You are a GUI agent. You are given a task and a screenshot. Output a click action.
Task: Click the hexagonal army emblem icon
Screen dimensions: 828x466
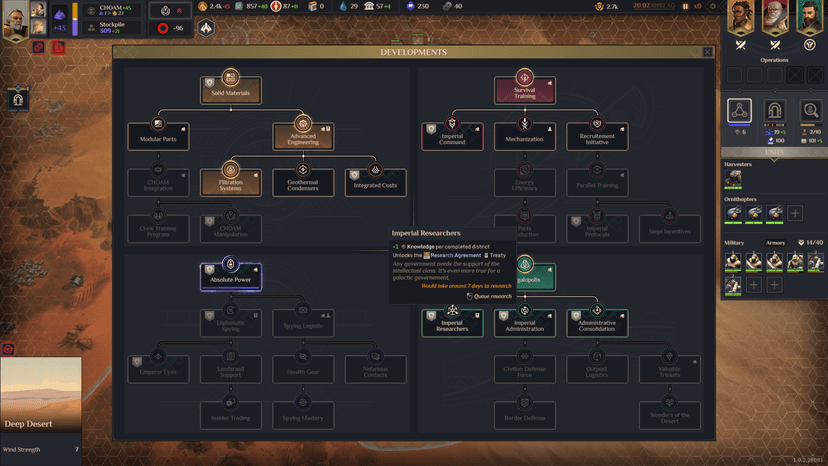point(206,27)
